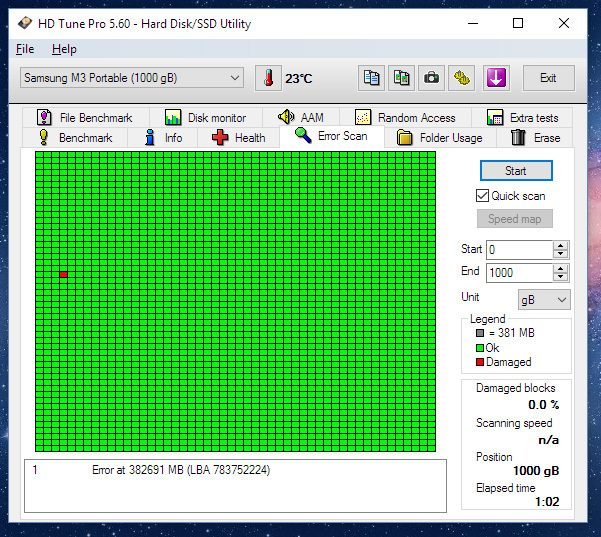Click the Start scan button
Viewport: 601px width, 537px height.
516,171
